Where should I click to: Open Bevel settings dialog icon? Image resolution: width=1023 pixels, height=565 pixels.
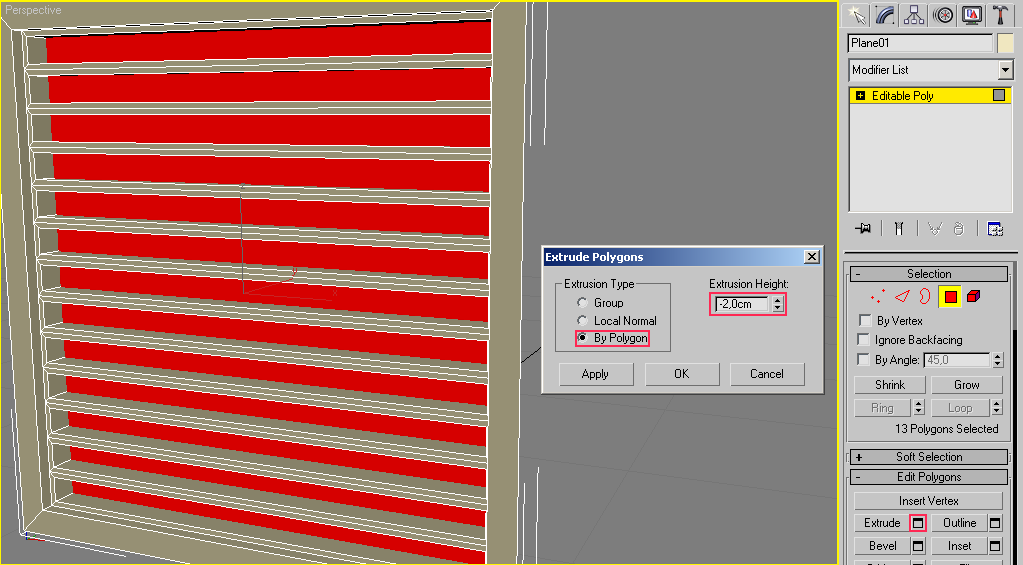coord(918,546)
